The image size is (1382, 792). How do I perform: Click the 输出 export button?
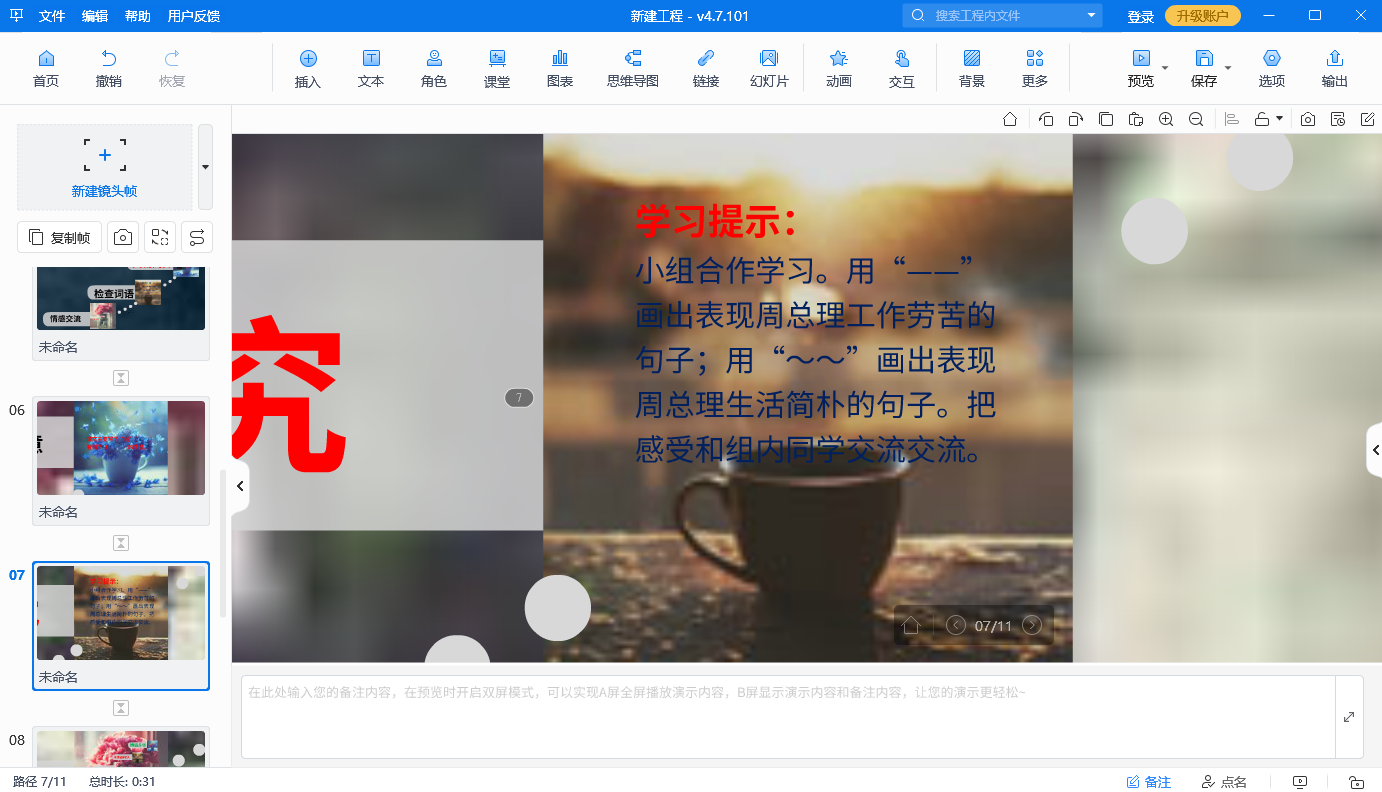[1335, 68]
